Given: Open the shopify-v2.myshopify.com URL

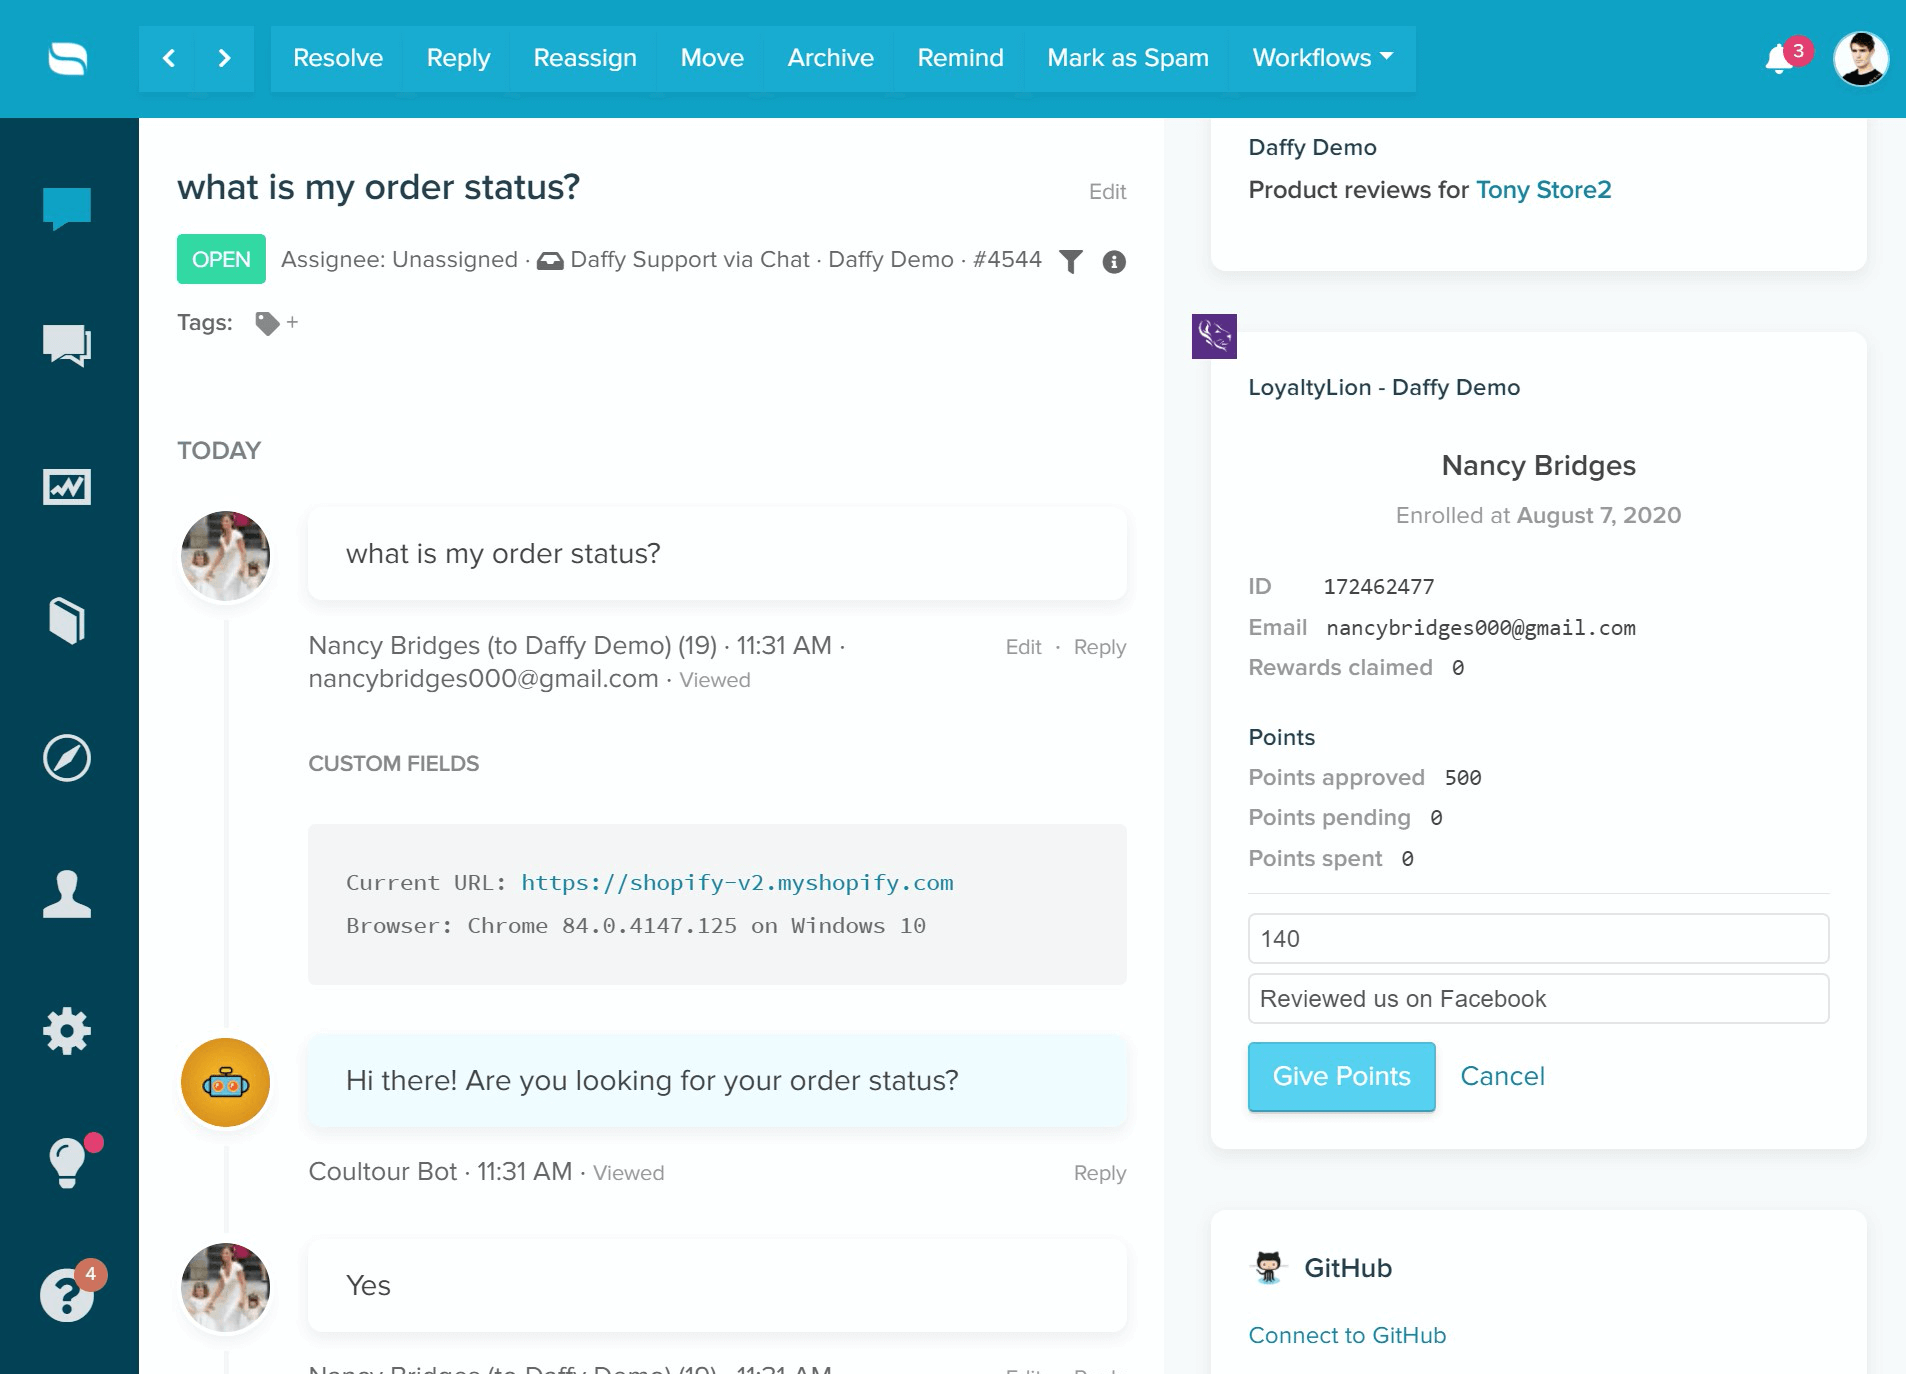Looking at the screenshot, I should pyautogui.click(x=737, y=883).
